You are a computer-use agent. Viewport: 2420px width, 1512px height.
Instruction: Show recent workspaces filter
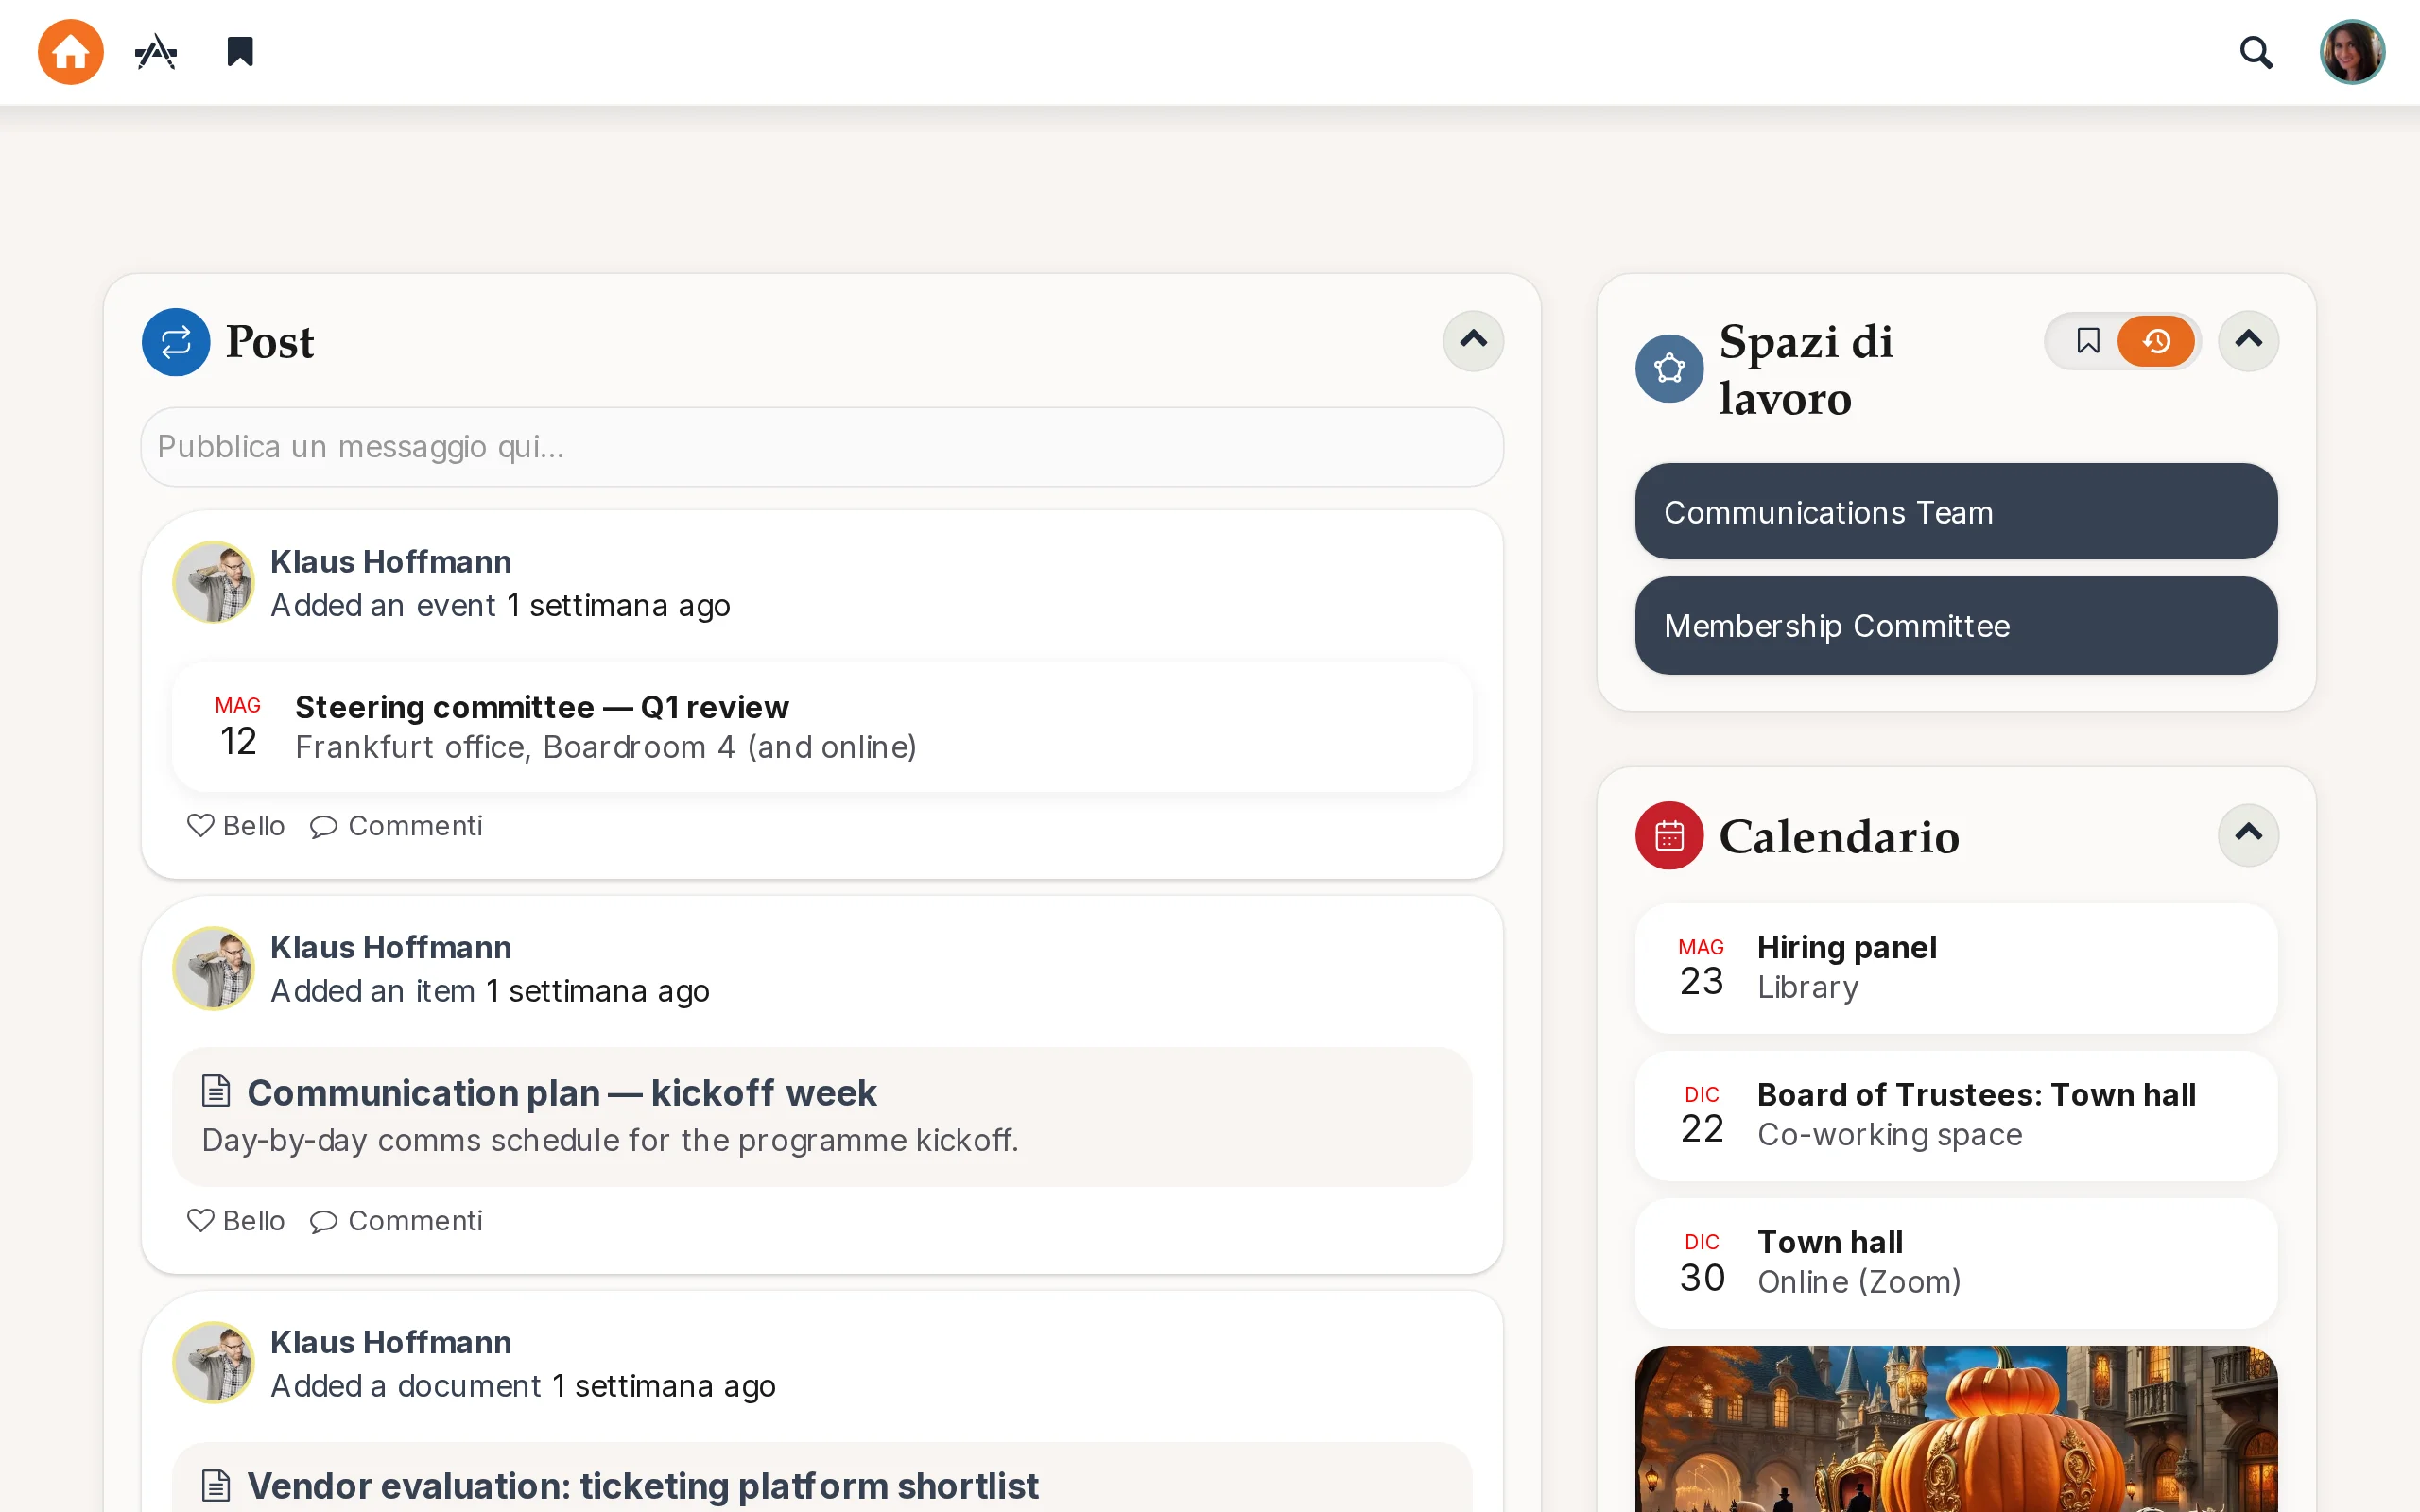pos(2156,341)
